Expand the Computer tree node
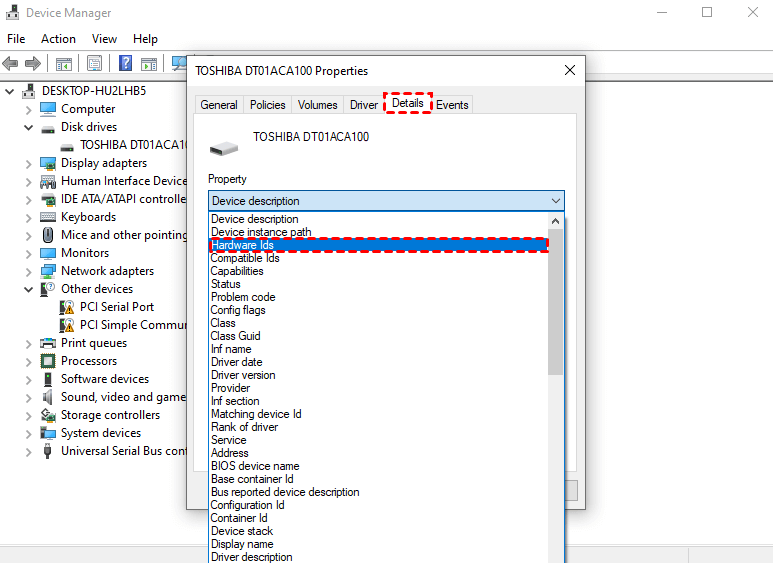773x563 pixels. [x=29, y=109]
